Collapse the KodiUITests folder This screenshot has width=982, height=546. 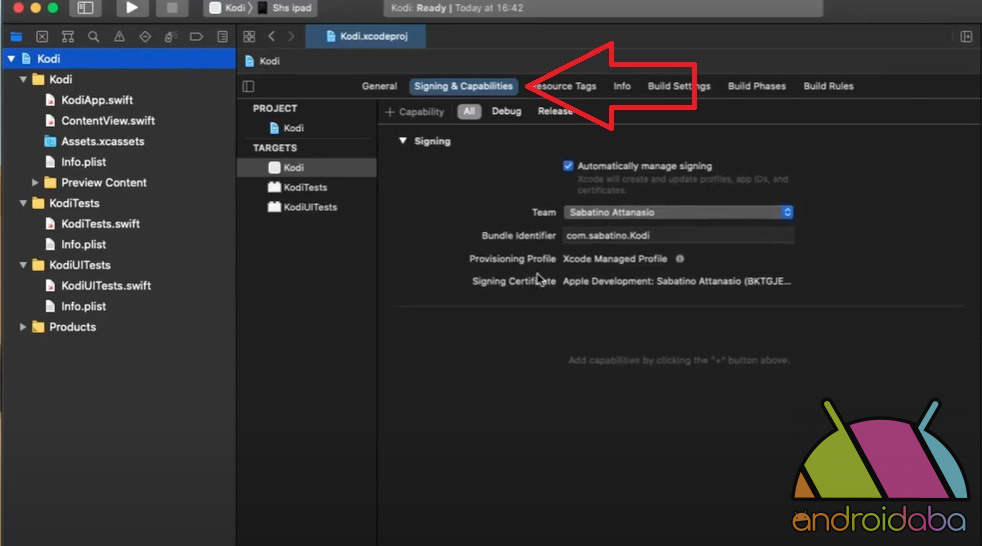coord(23,265)
